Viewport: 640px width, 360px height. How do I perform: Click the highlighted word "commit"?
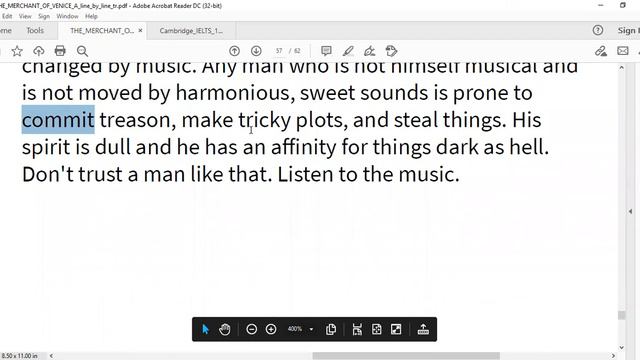(58, 120)
